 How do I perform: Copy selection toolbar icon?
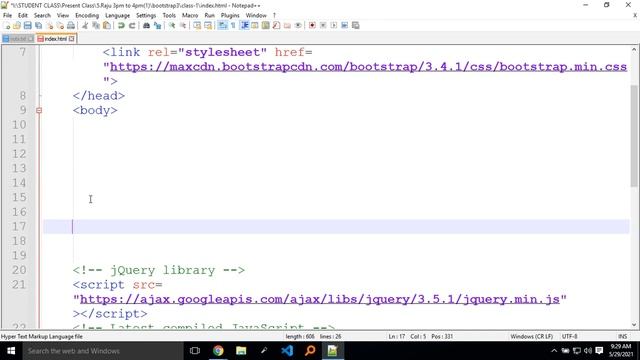(96, 25)
